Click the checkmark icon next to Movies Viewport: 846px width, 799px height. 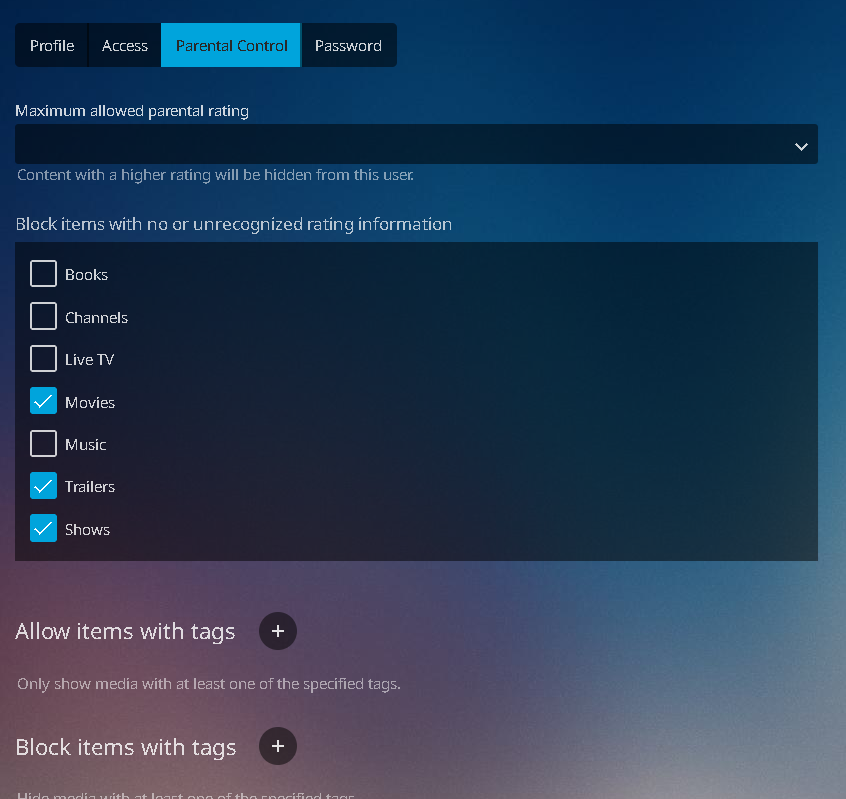point(43,402)
